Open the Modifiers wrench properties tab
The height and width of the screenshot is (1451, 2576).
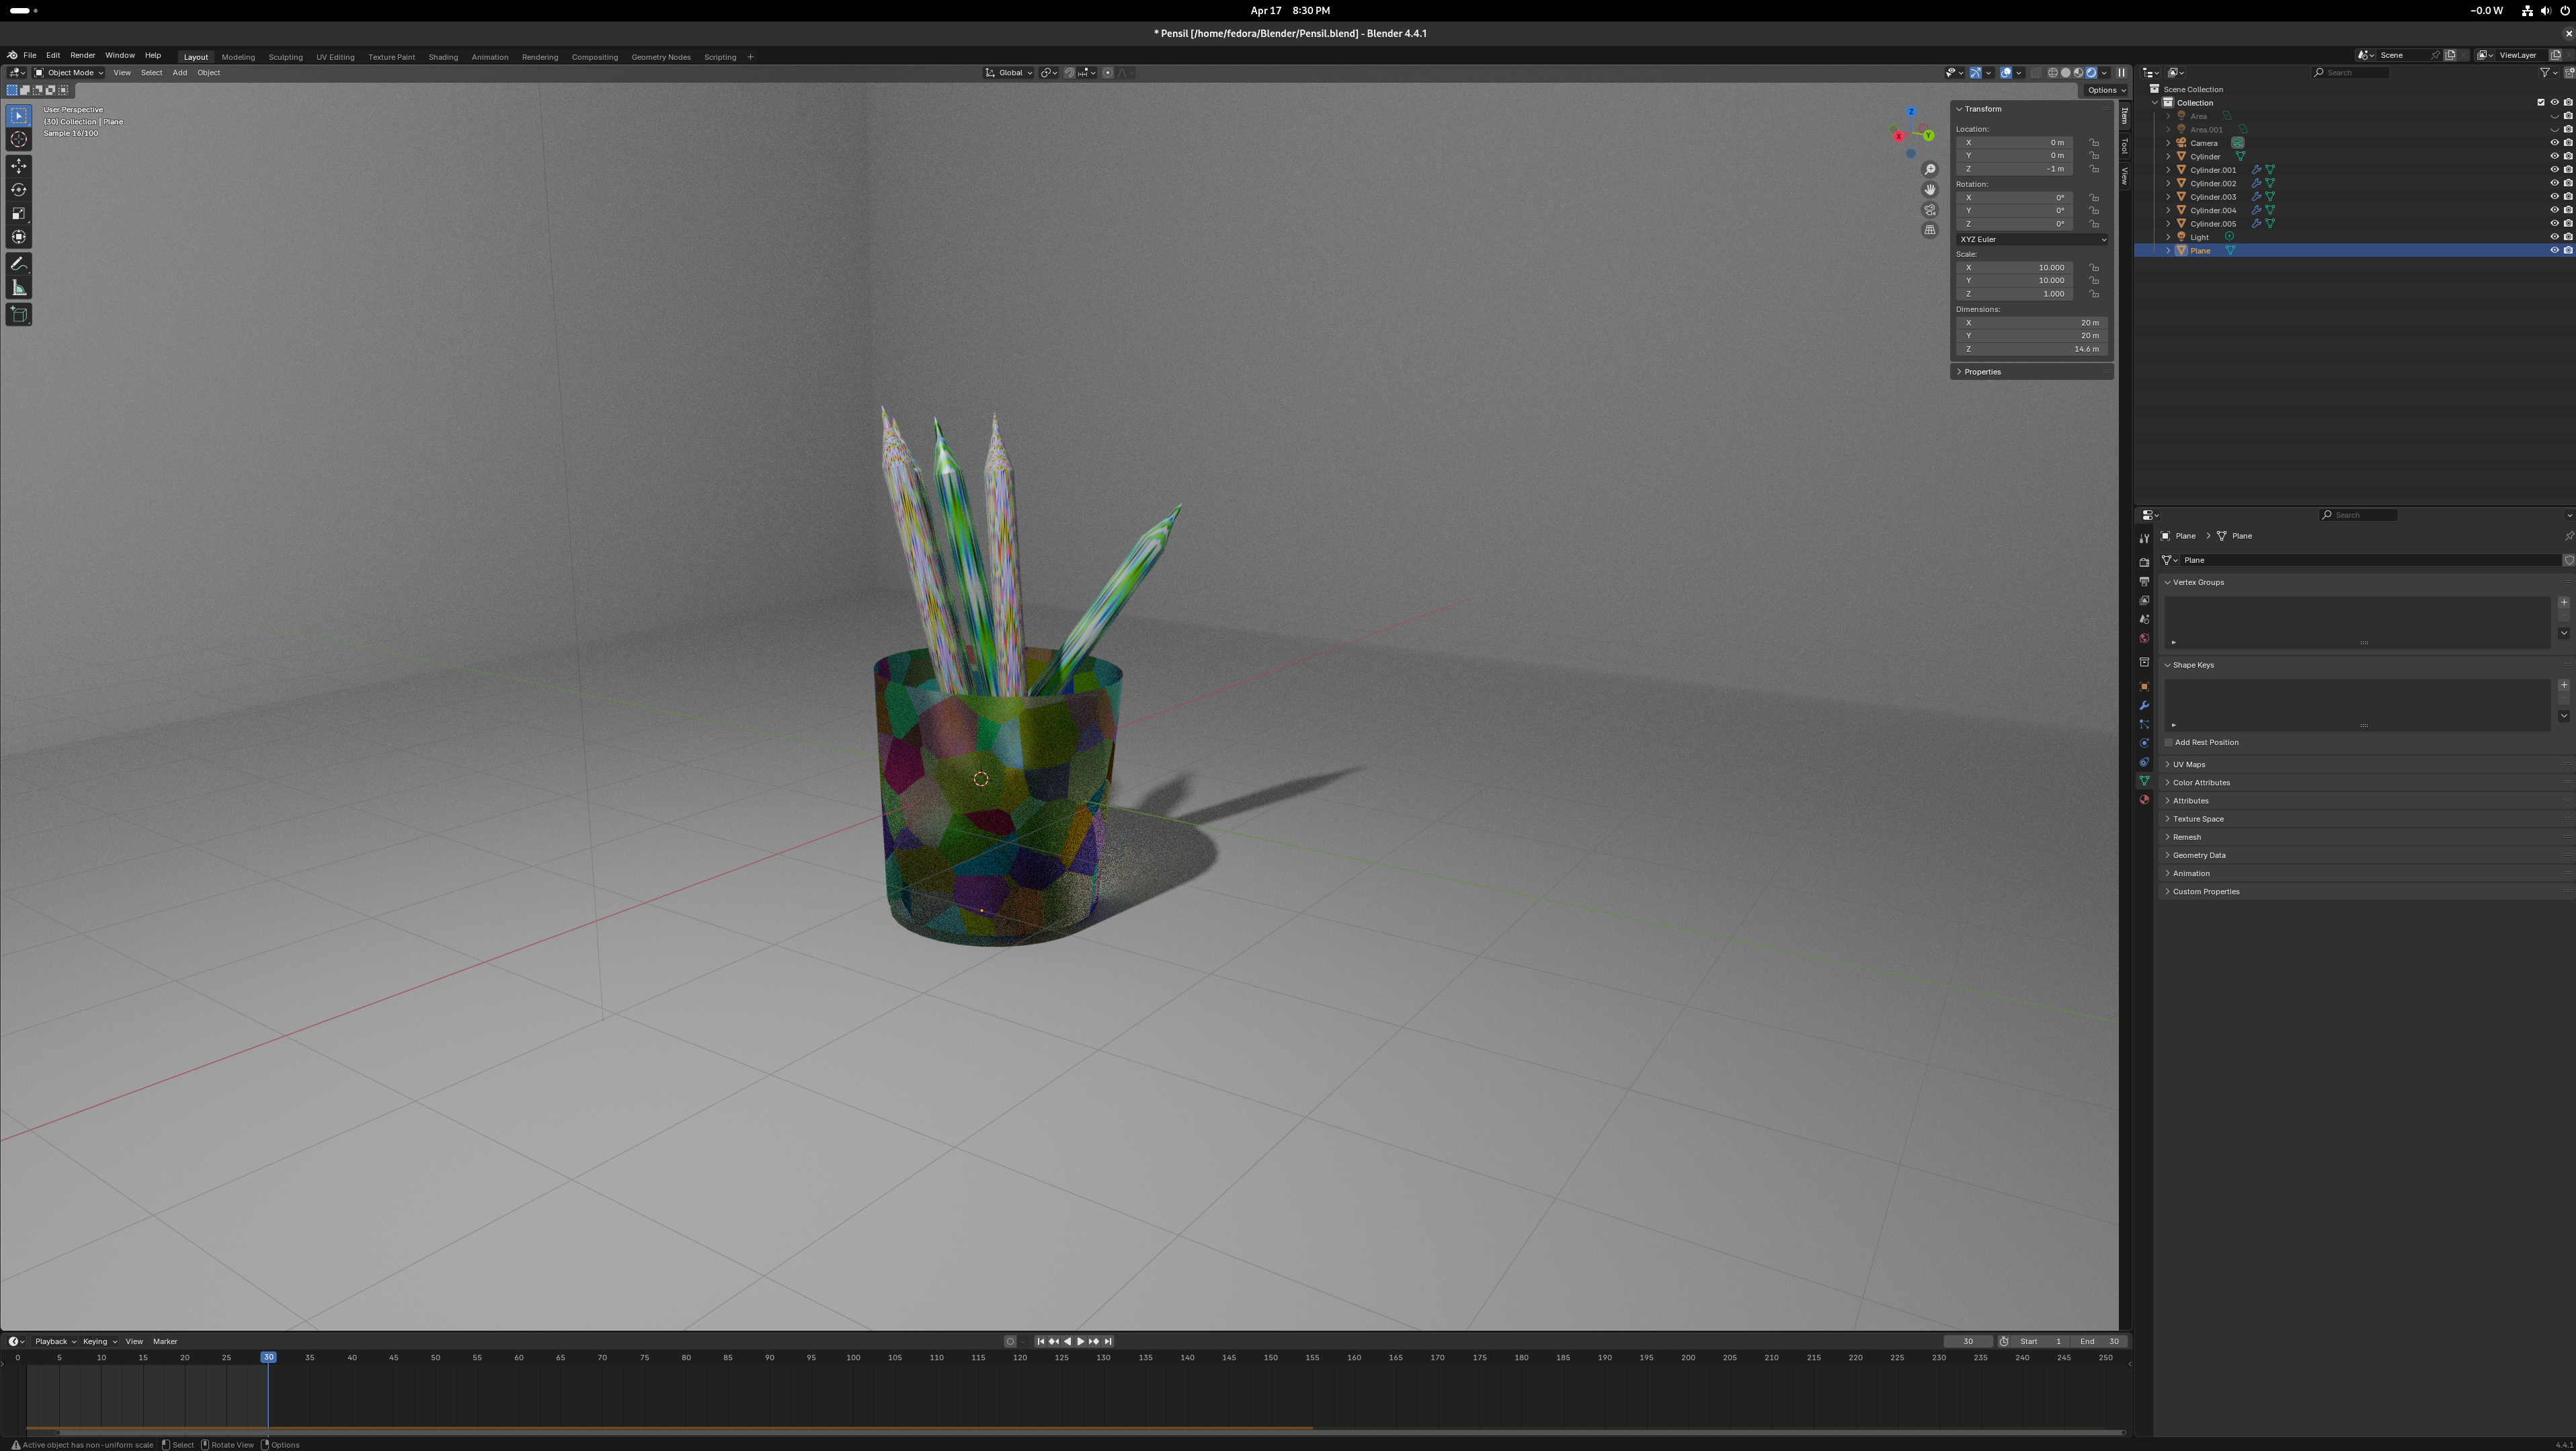2144,706
